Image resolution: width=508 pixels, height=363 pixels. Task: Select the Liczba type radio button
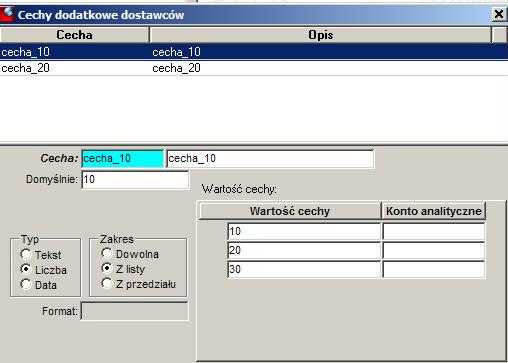pyautogui.click(x=26, y=269)
